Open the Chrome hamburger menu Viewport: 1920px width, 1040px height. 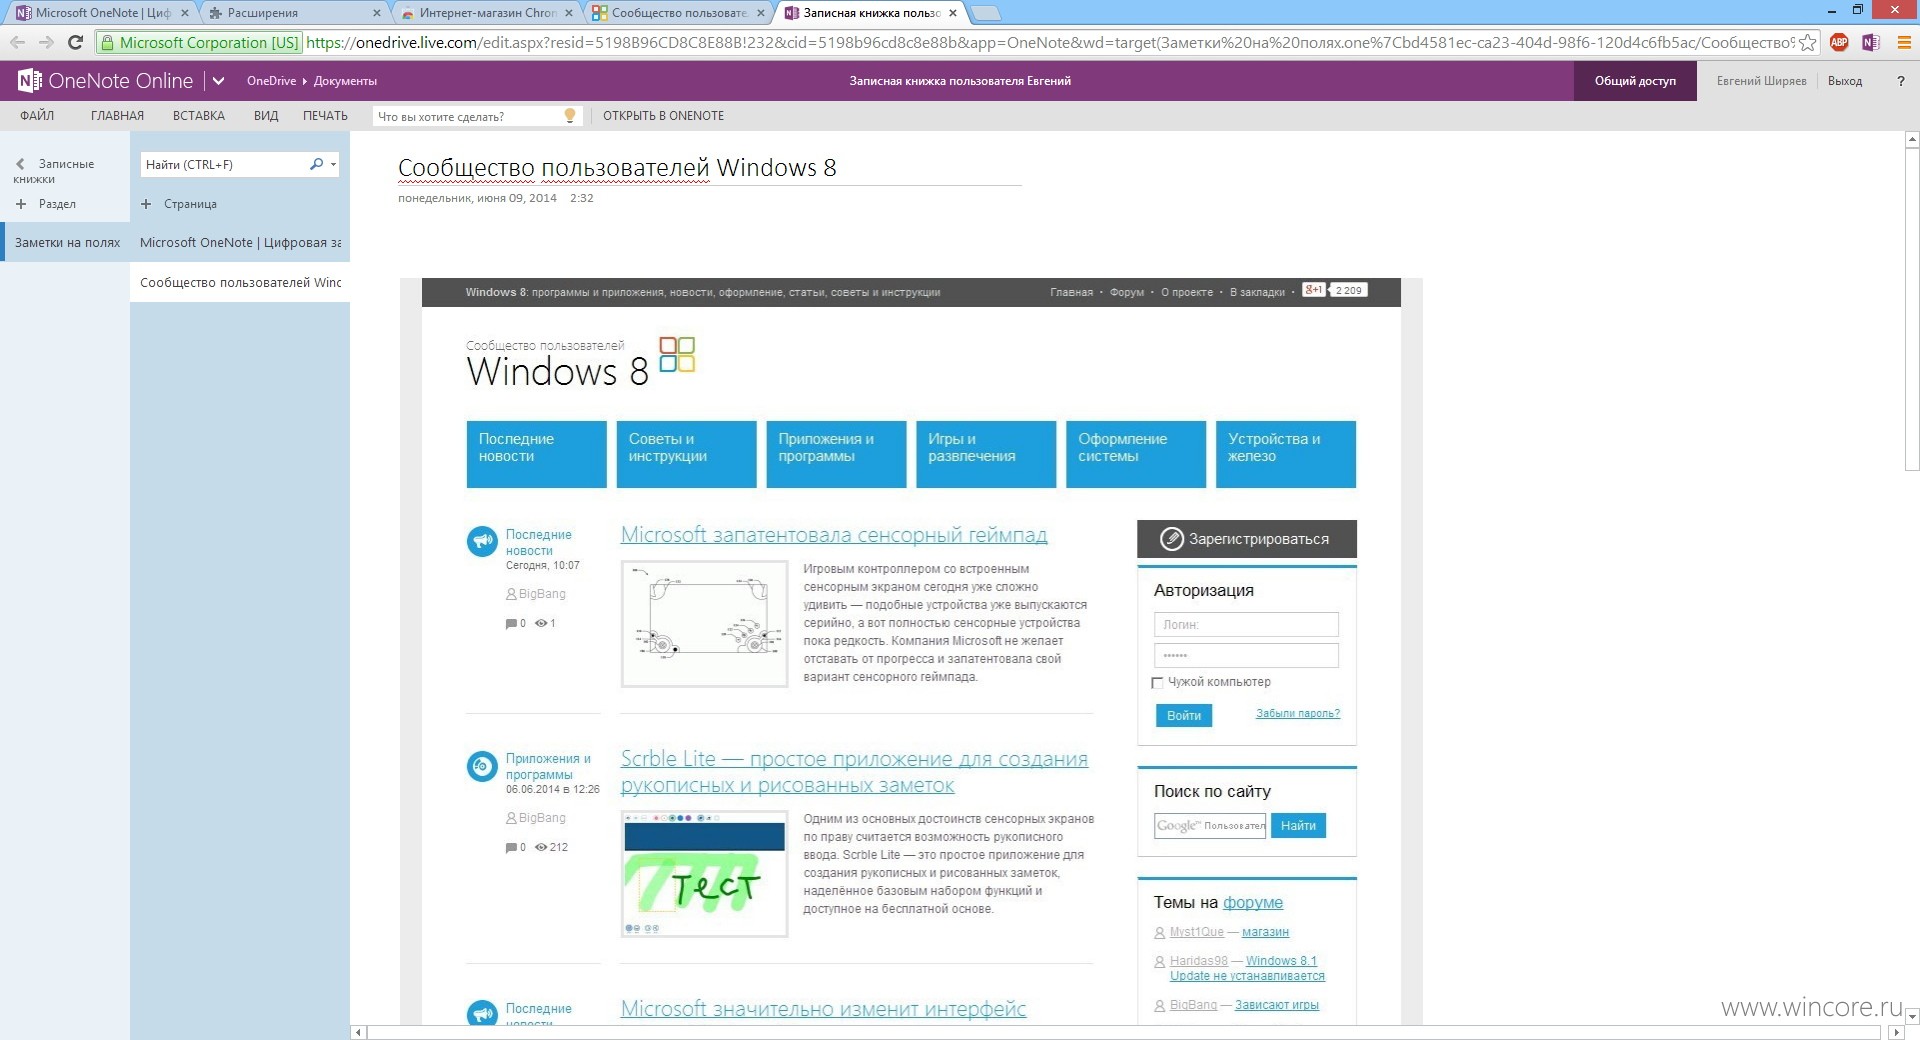(x=1904, y=42)
